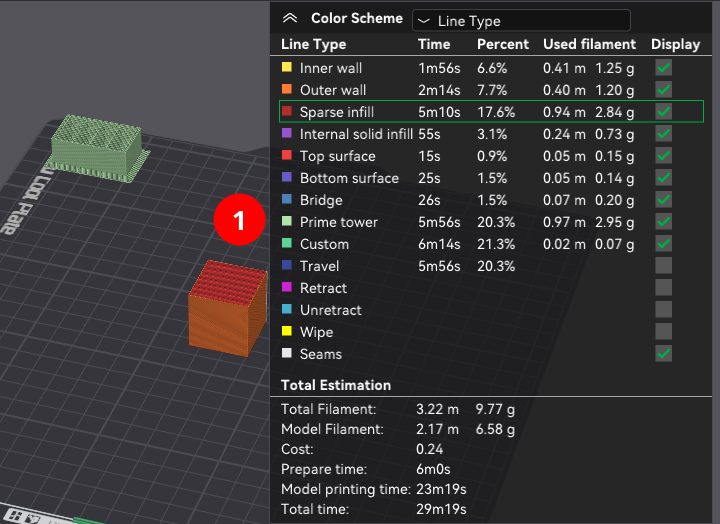Click the Percent column header
Viewport: 720px width, 524px height.
(503, 44)
